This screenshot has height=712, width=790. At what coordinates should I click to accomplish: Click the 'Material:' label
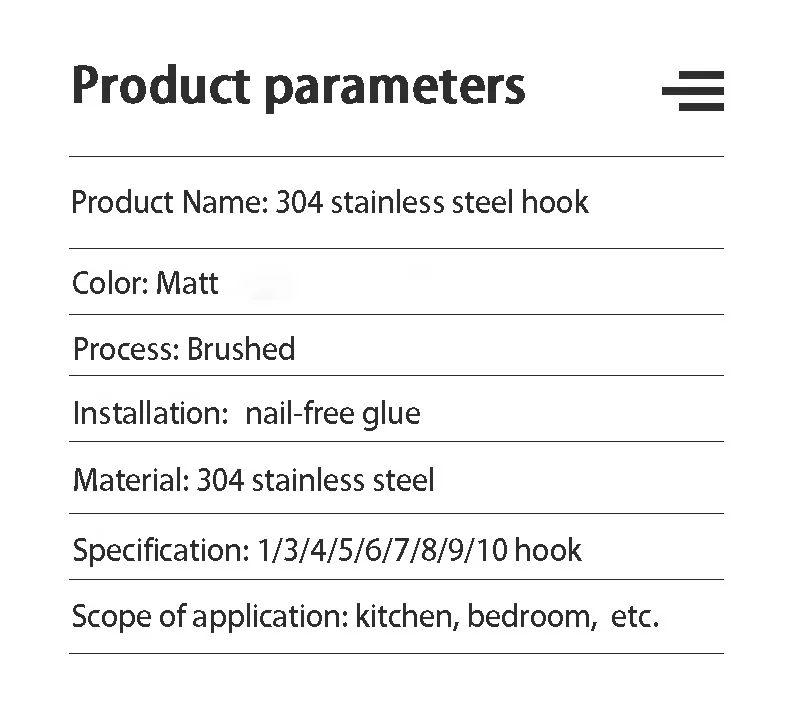coord(130,480)
